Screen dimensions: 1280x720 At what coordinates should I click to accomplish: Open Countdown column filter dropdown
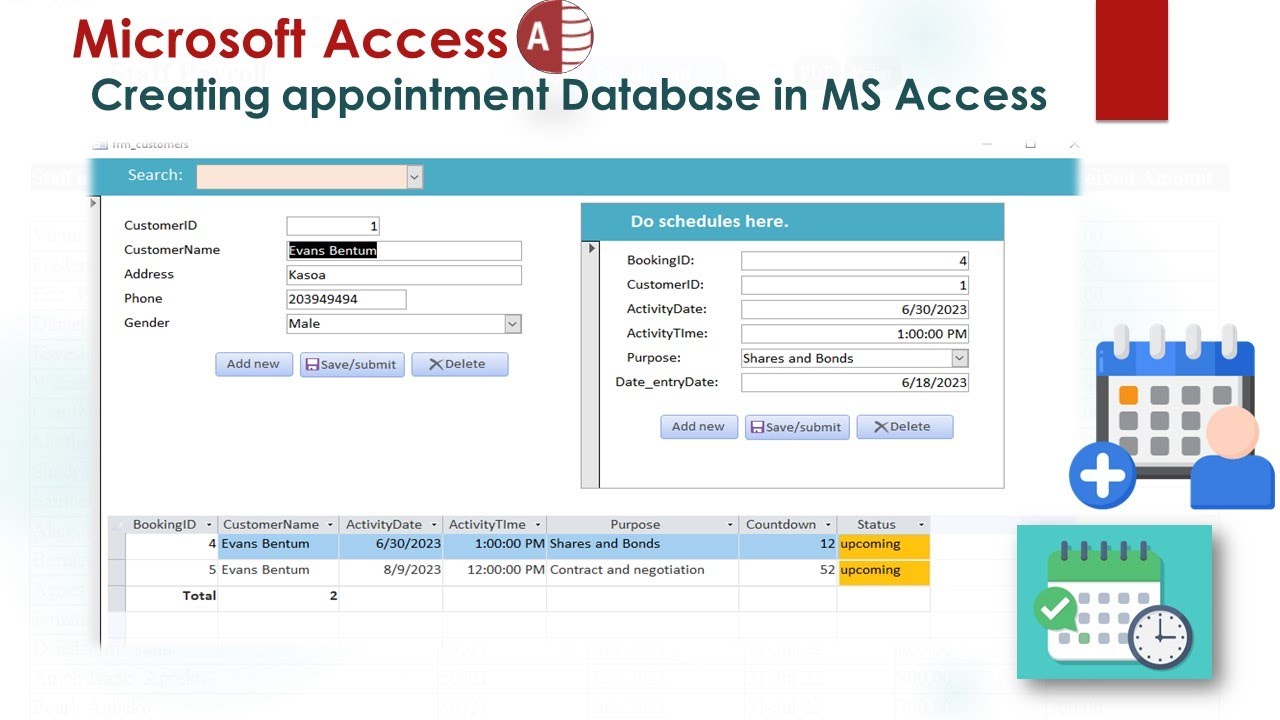coord(828,525)
